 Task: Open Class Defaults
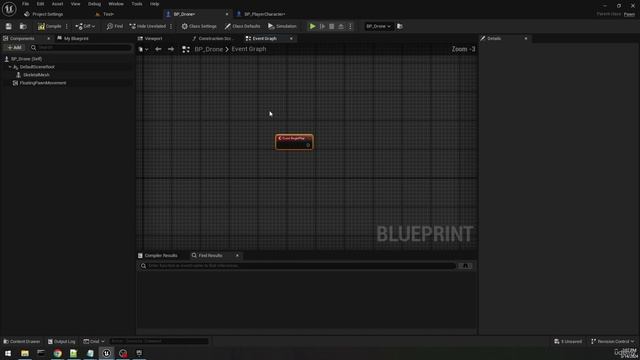pyautogui.click(x=242, y=26)
